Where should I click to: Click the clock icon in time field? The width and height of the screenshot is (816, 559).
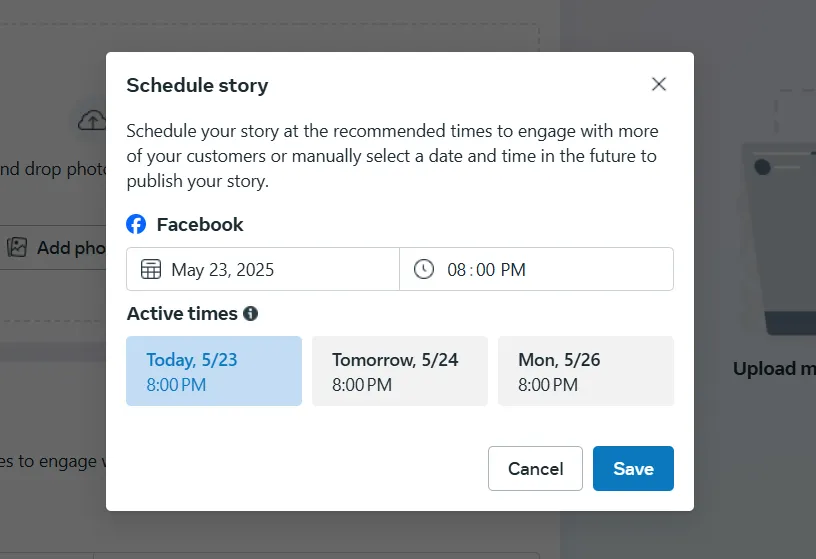click(x=424, y=269)
